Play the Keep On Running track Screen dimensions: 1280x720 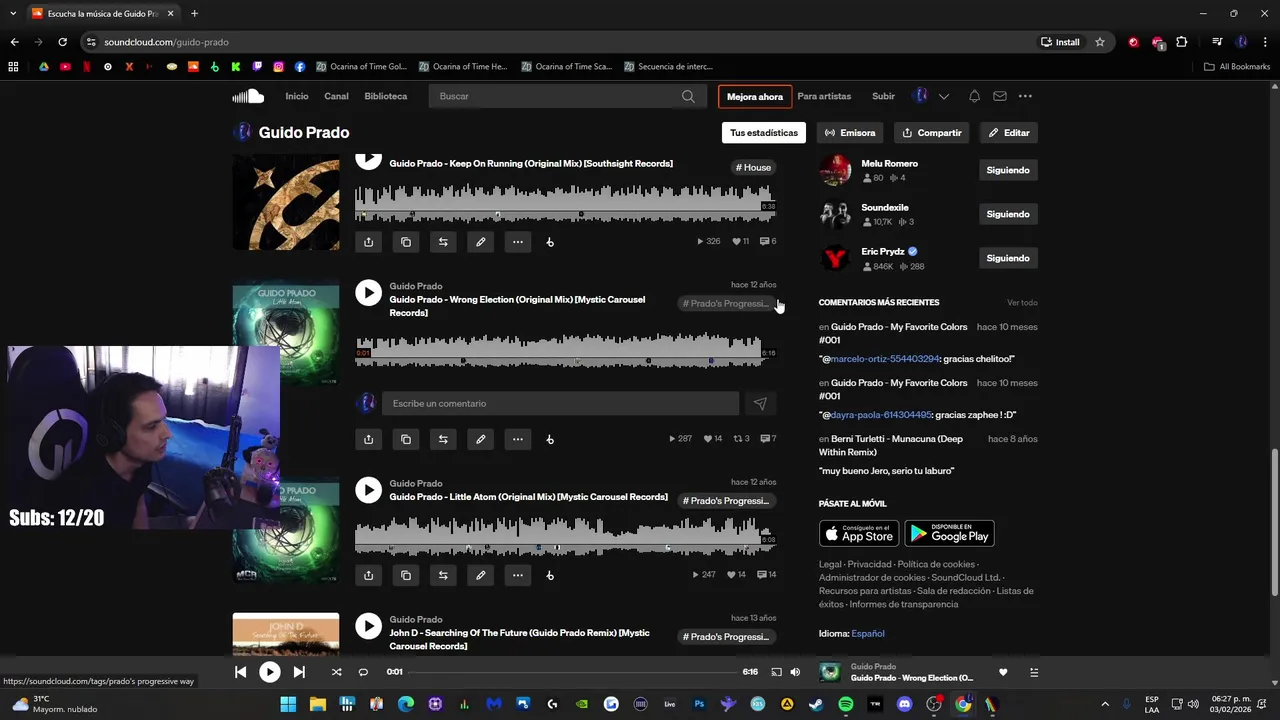[369, 160]
